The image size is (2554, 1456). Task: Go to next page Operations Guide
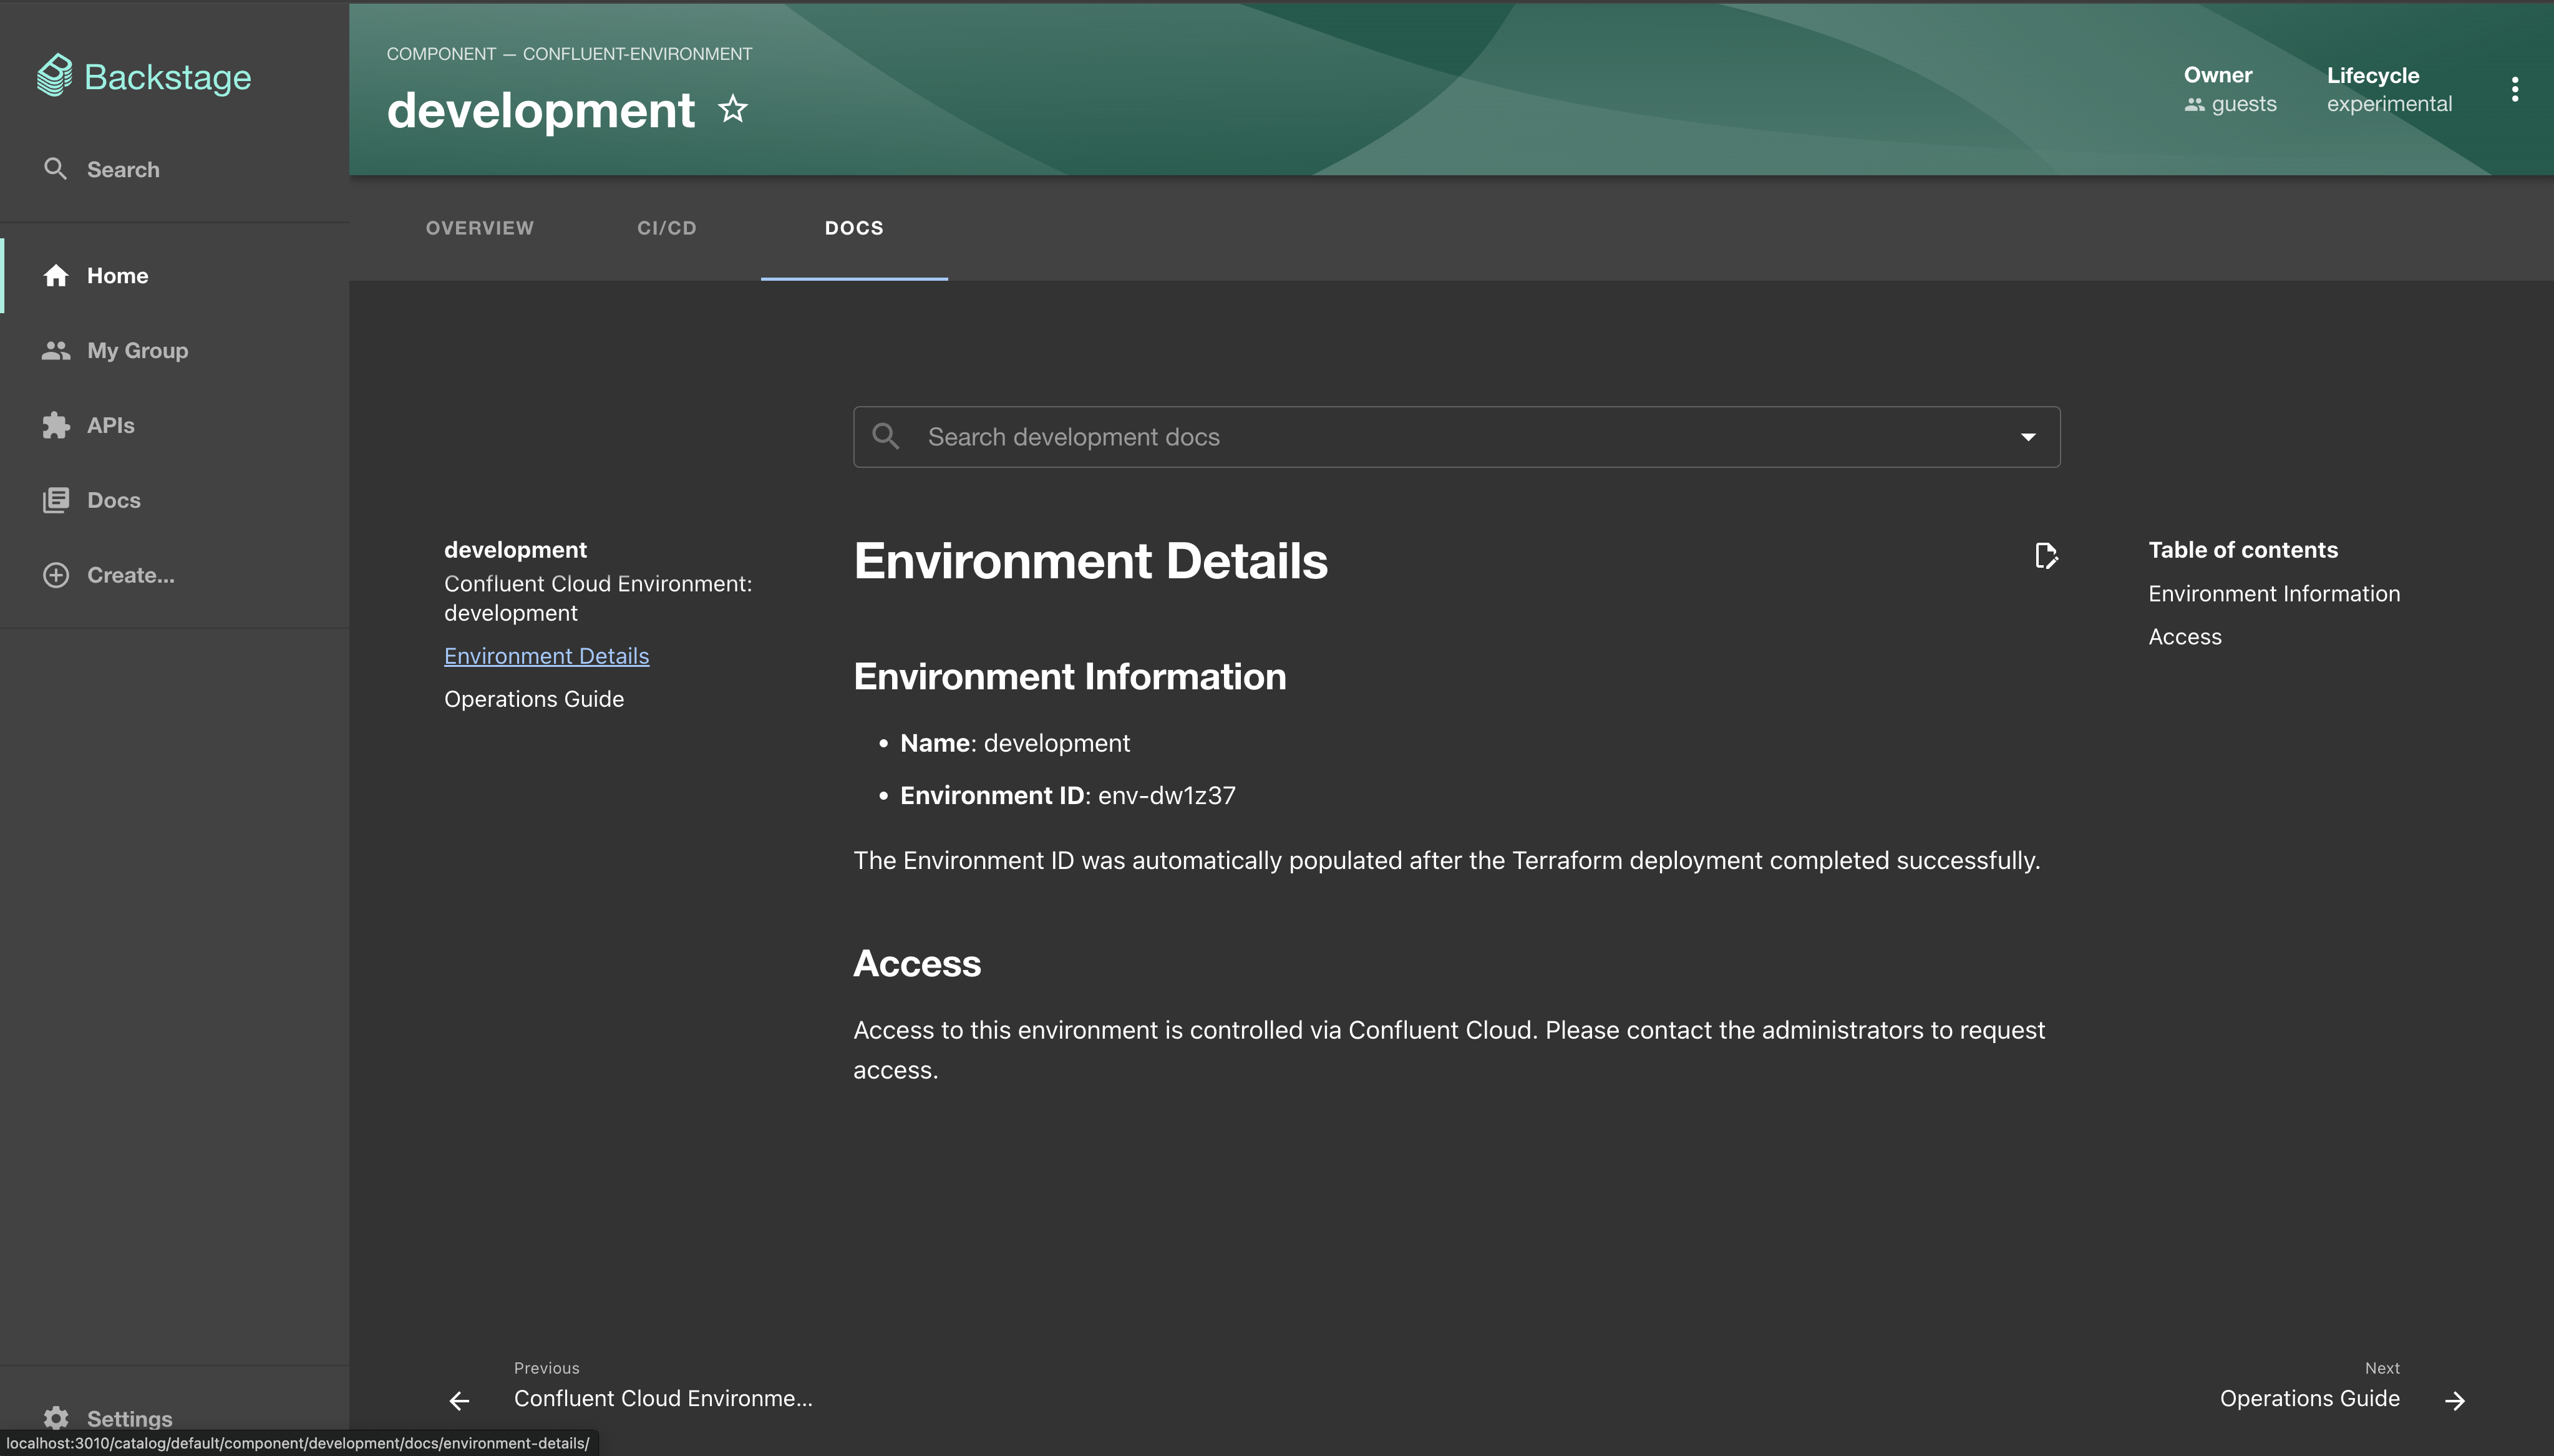[x=2310, y=1398]
